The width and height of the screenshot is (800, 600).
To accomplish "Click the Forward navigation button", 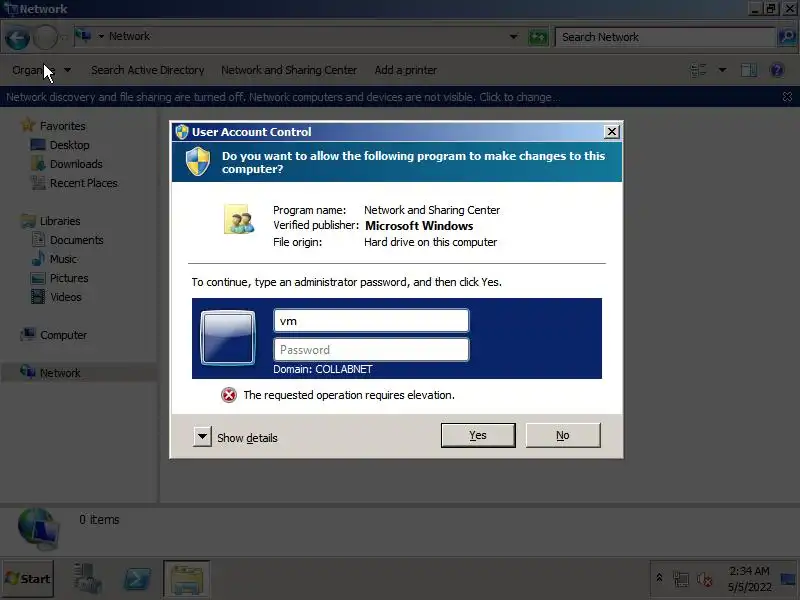I will point(45,37).
